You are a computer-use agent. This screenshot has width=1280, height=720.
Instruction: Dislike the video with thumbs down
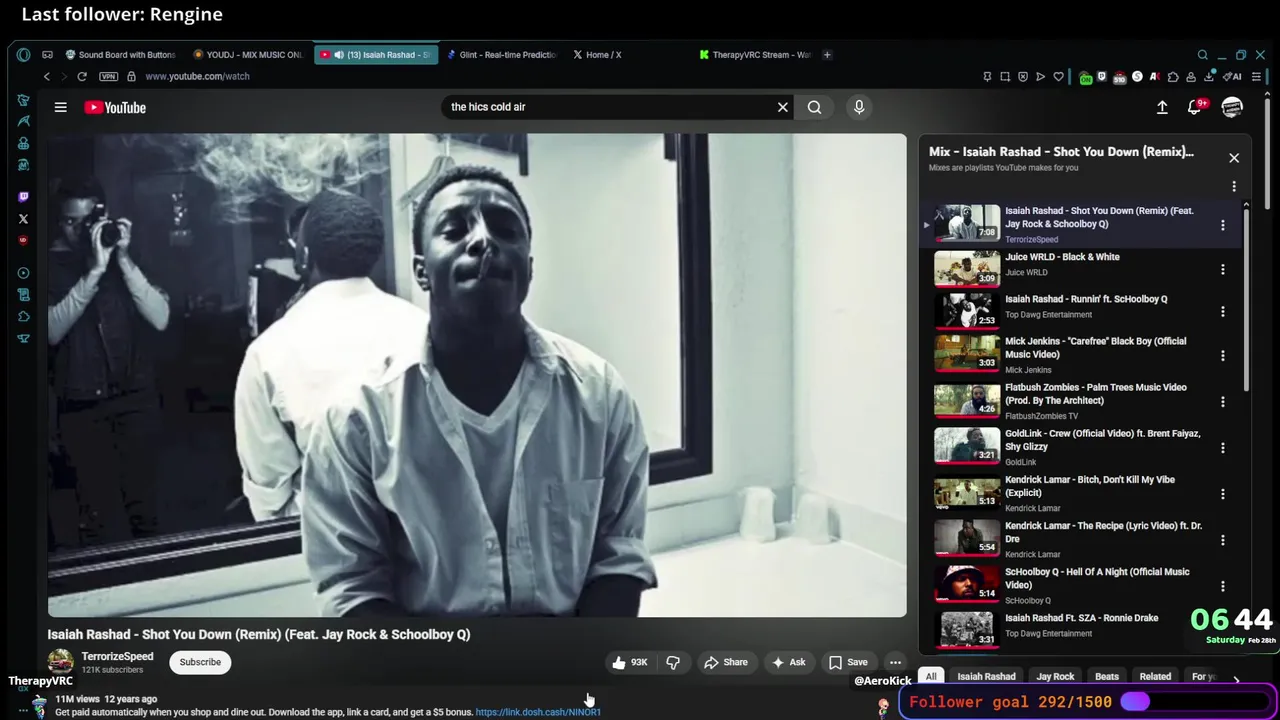coord(673,662)
